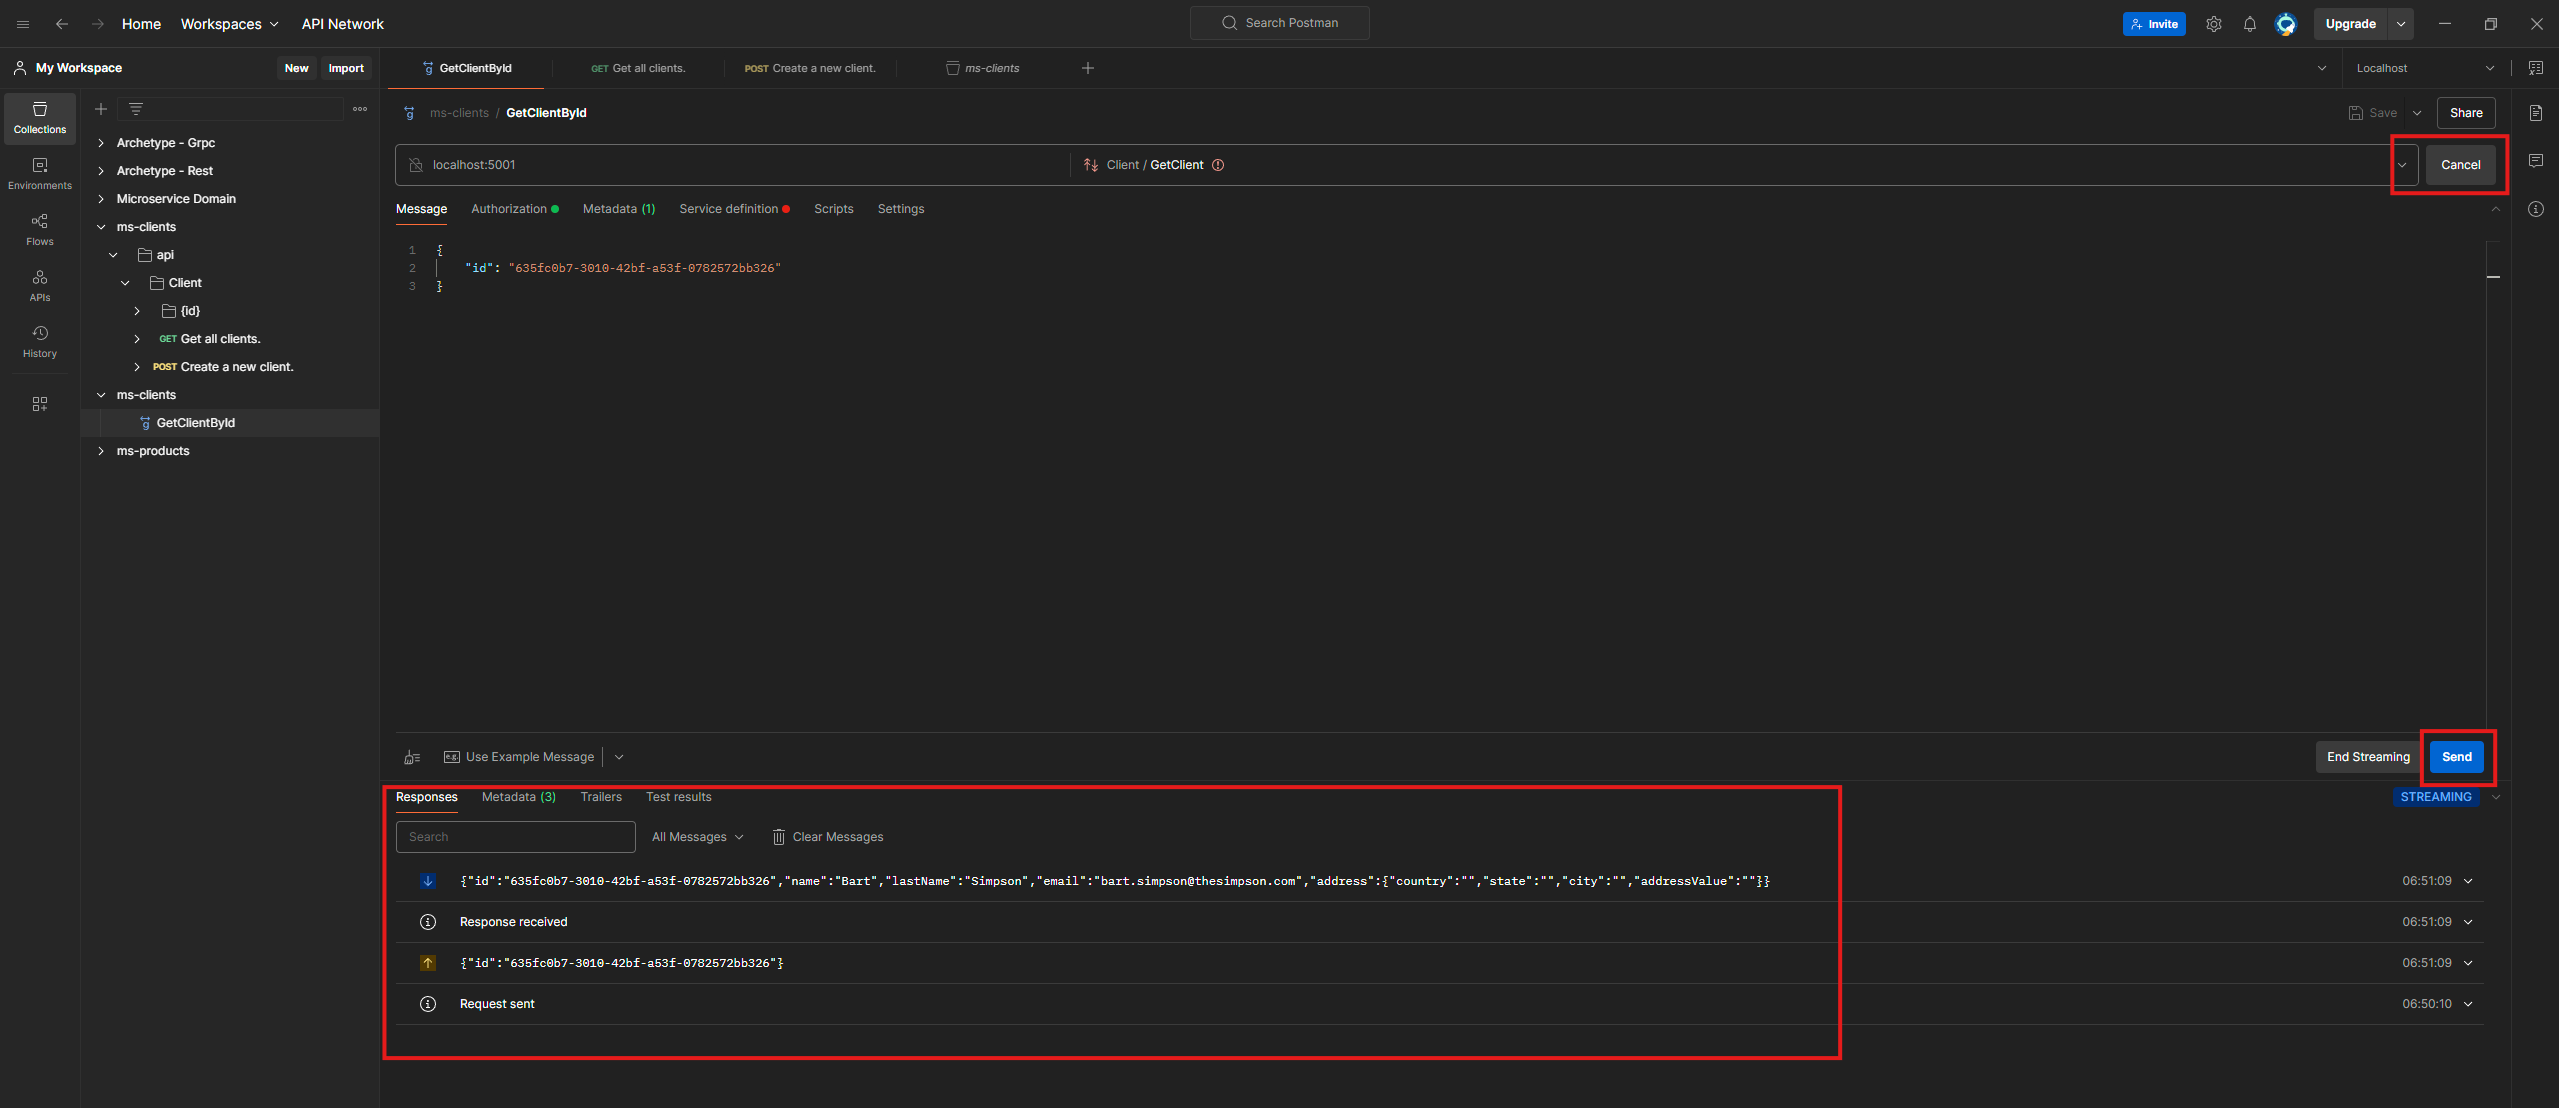
Task: Open the collections more options ellipsis
Action: tap(360, 109)
